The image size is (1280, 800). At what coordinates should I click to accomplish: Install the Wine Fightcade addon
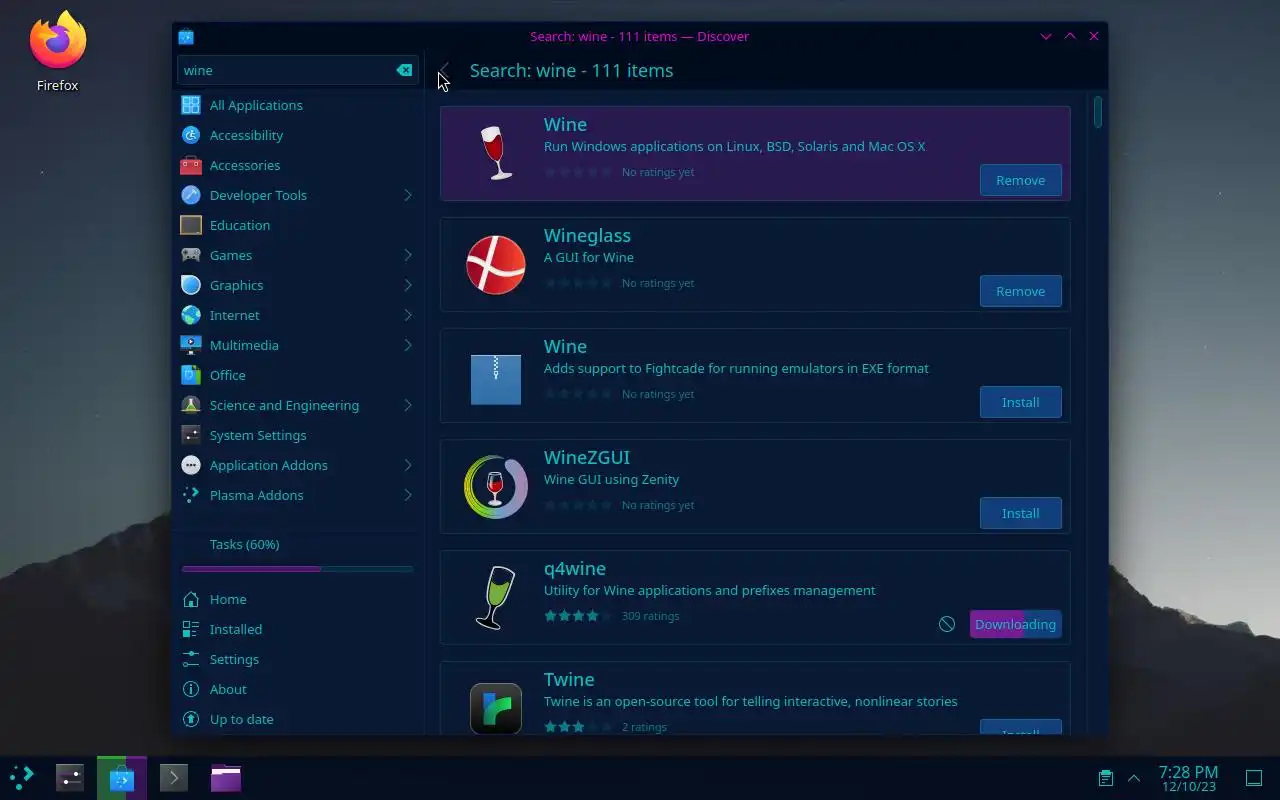pyautogui.click(x=1020, y=402)
